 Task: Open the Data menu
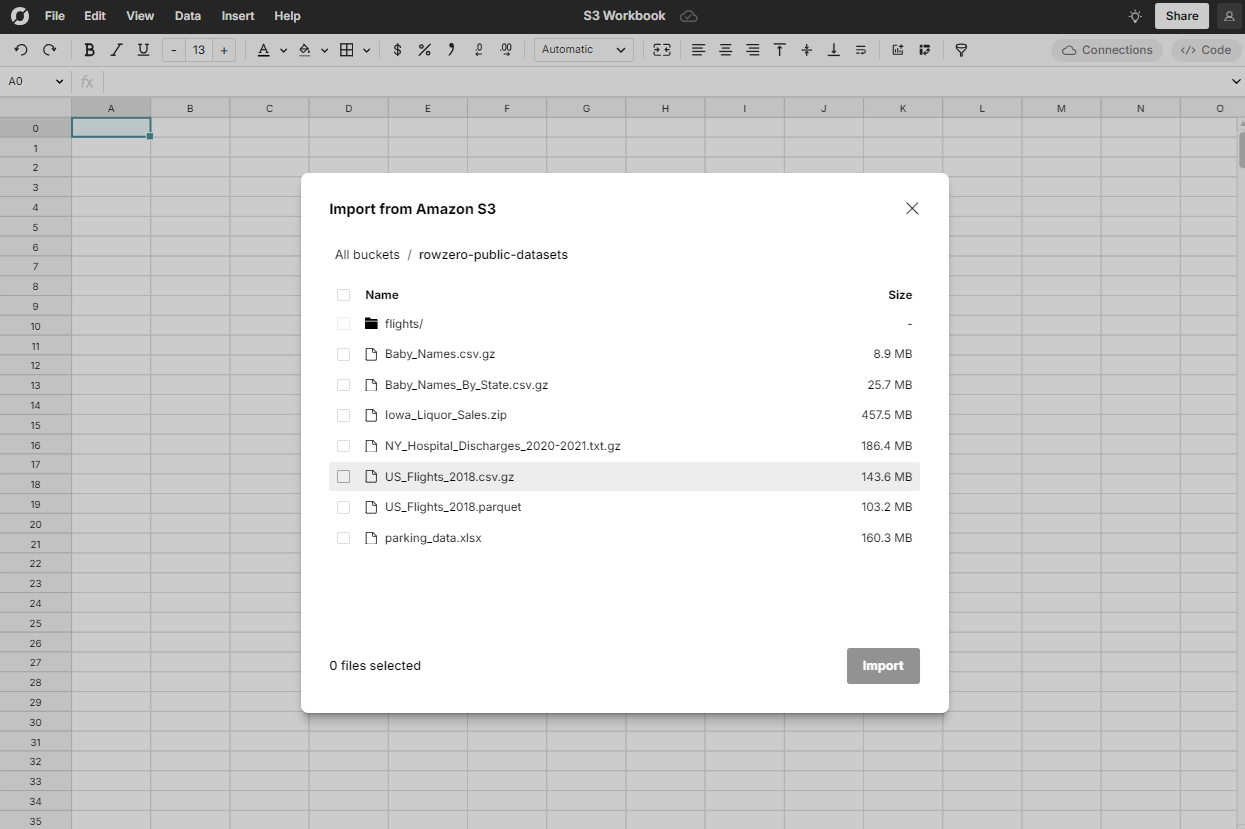(187, 16)
